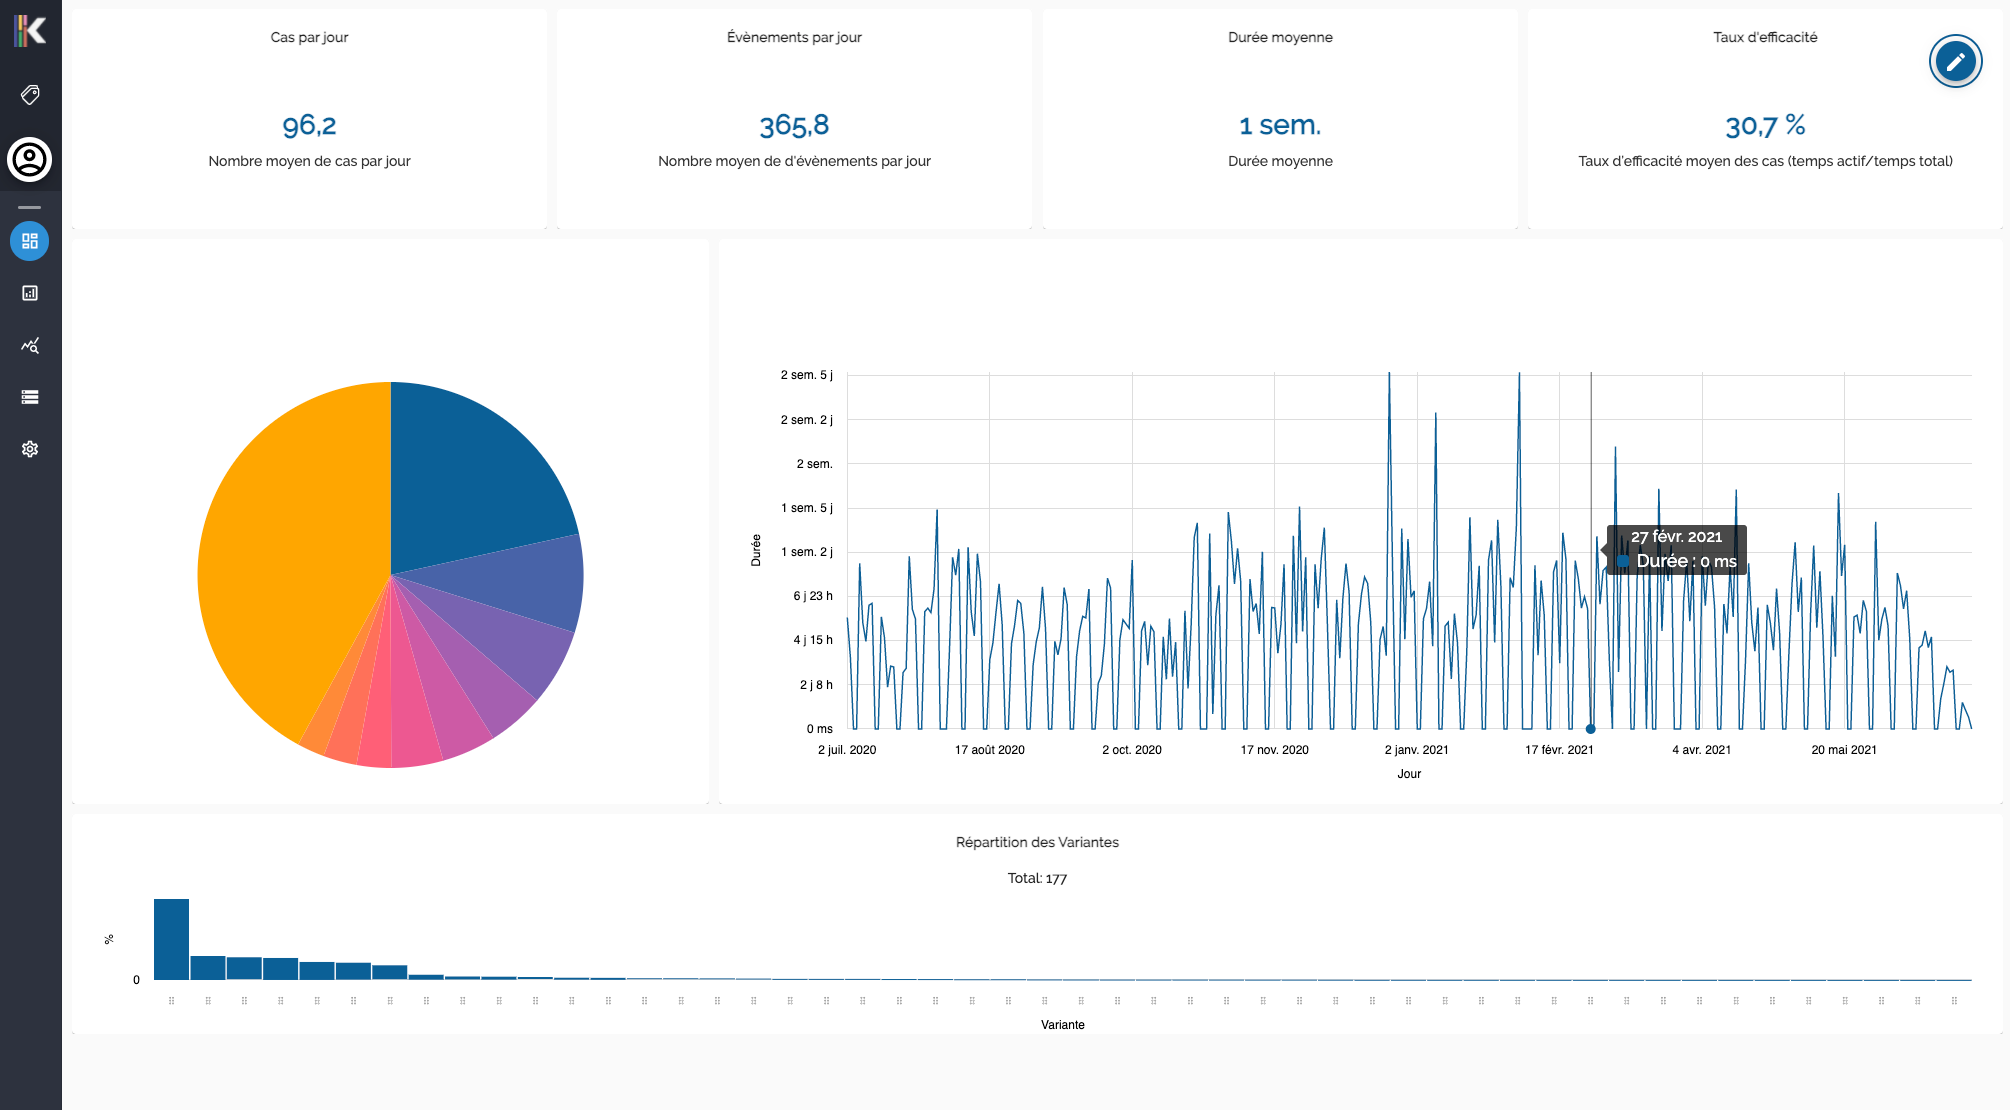Open the bar chart report icon
Viewport: 2010px width, 1110px height.
coord(30,293)
